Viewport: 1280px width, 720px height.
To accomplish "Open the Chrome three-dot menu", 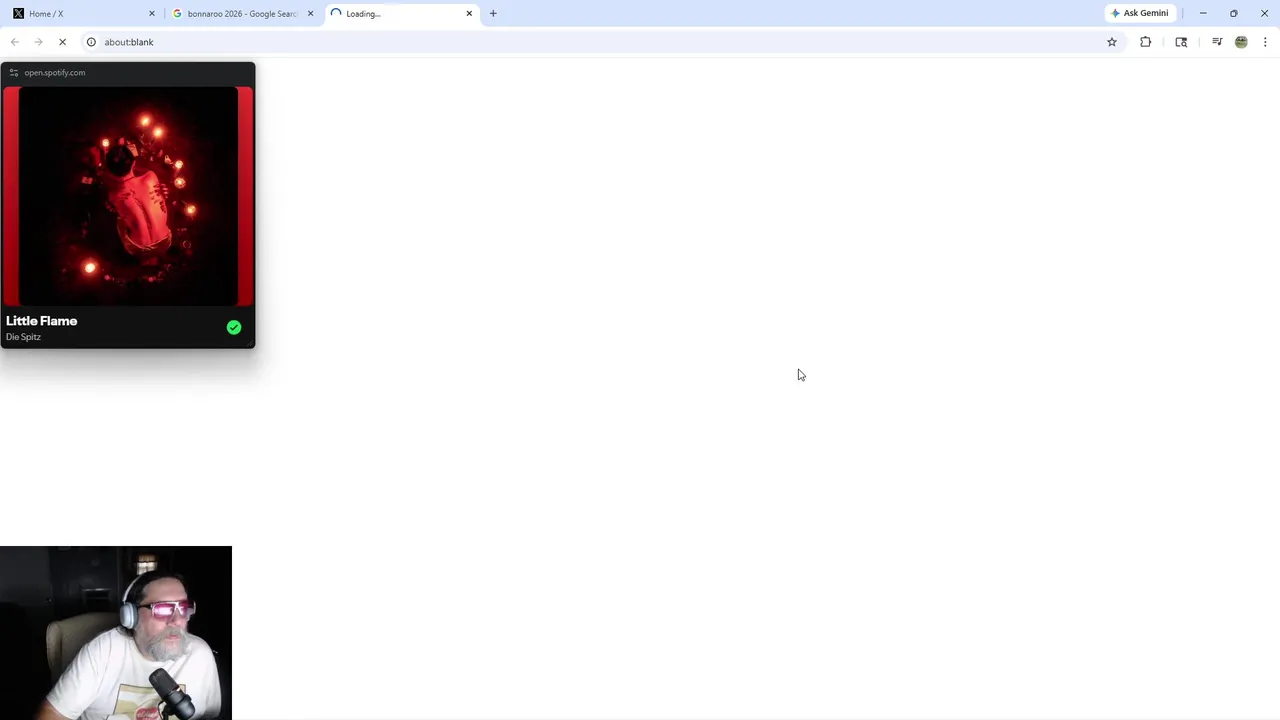I will click(x=1265, y=42).
